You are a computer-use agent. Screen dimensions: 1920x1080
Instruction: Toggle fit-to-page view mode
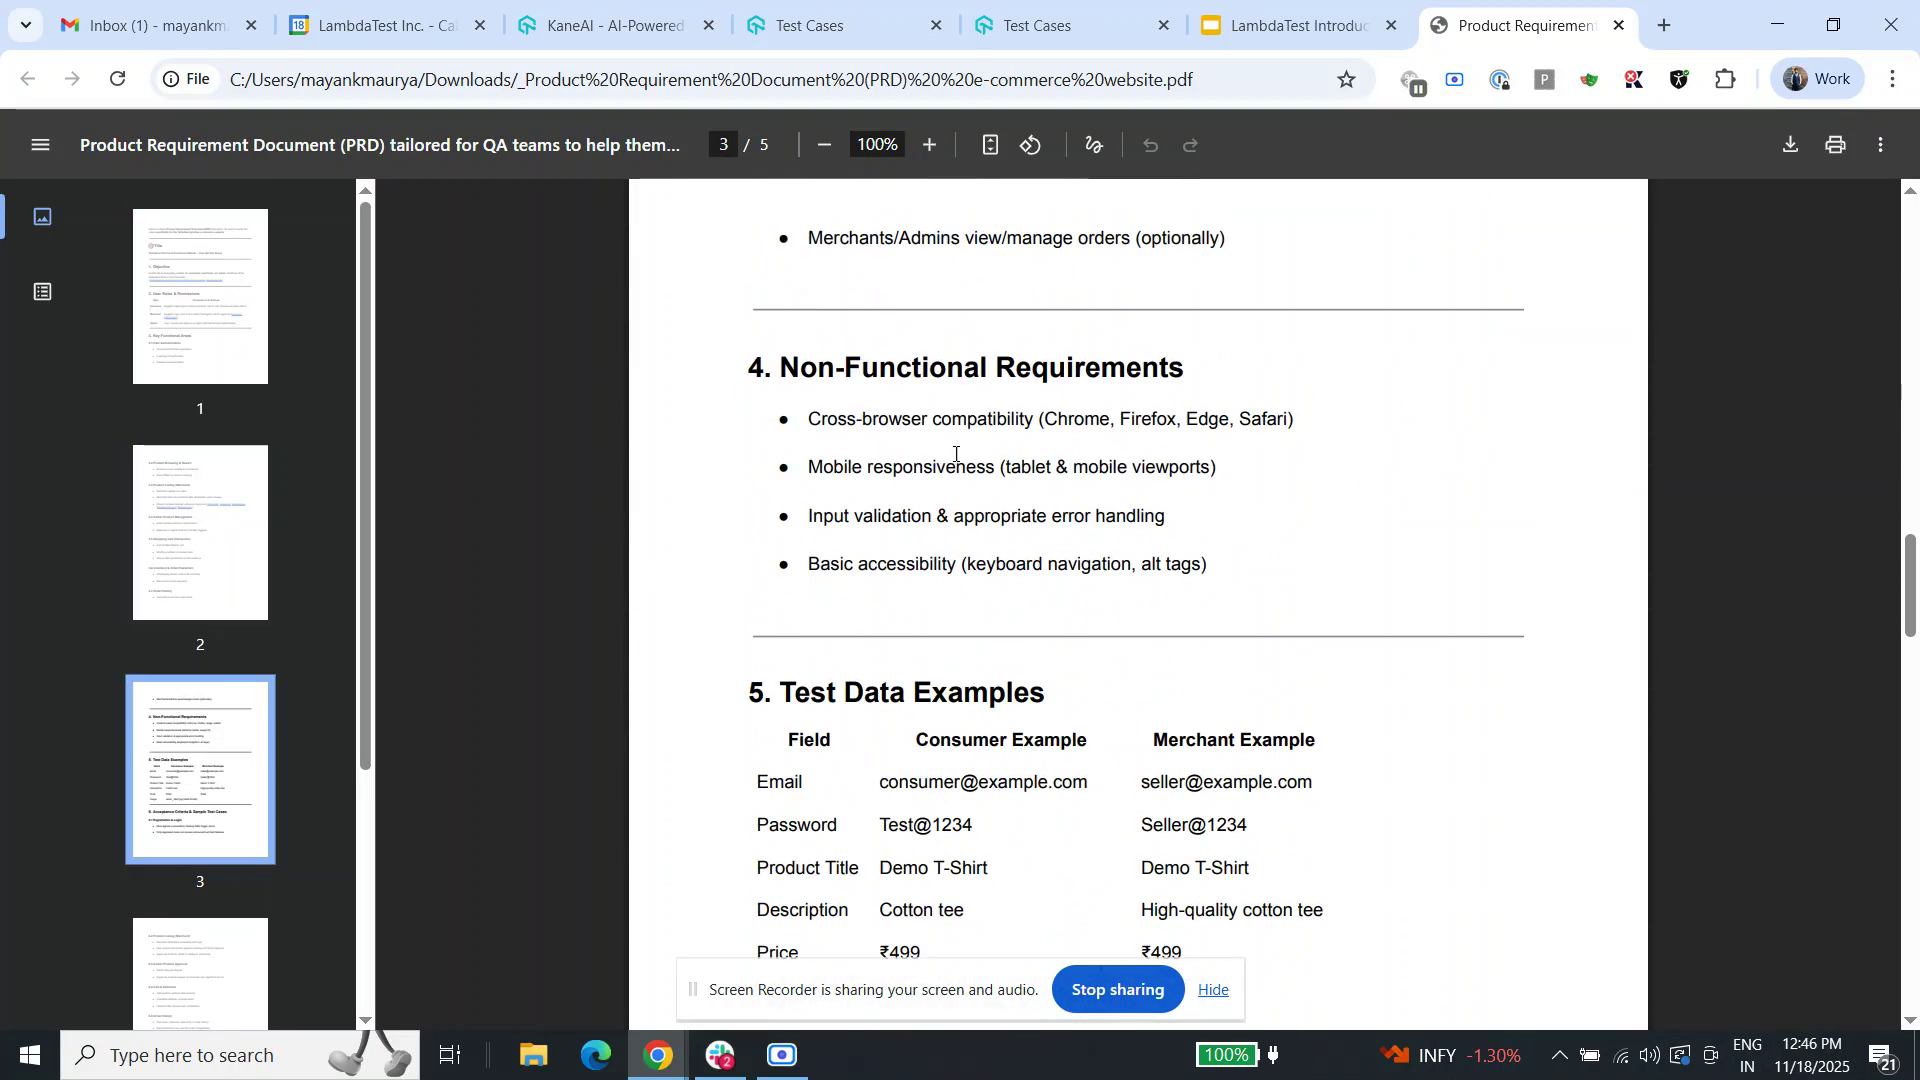(x=990, y=144)
